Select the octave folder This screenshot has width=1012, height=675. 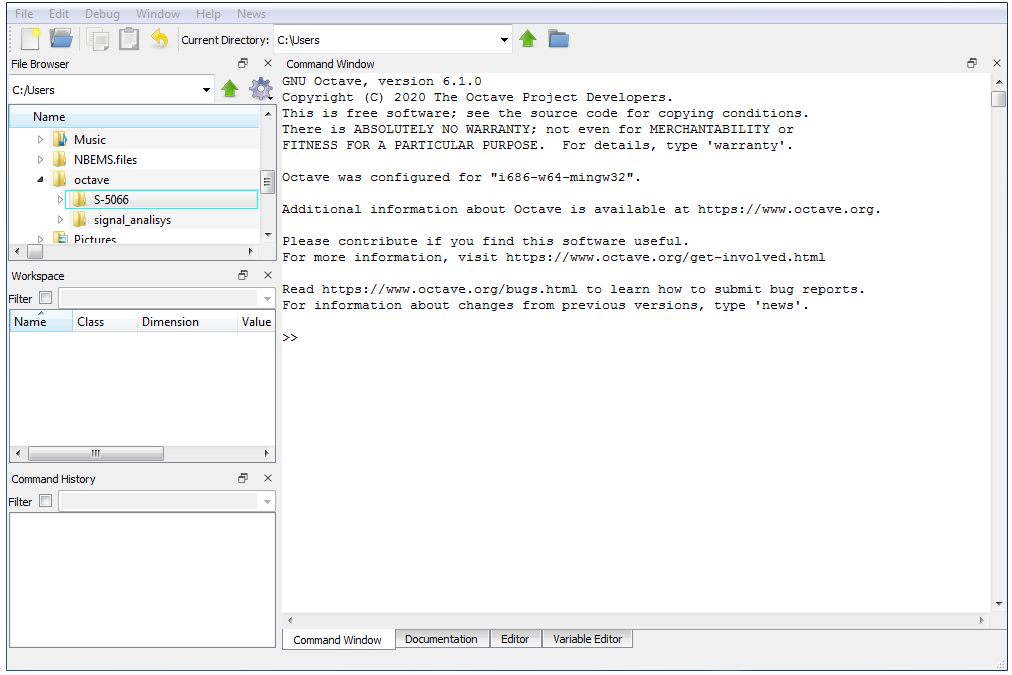(91, 179)
